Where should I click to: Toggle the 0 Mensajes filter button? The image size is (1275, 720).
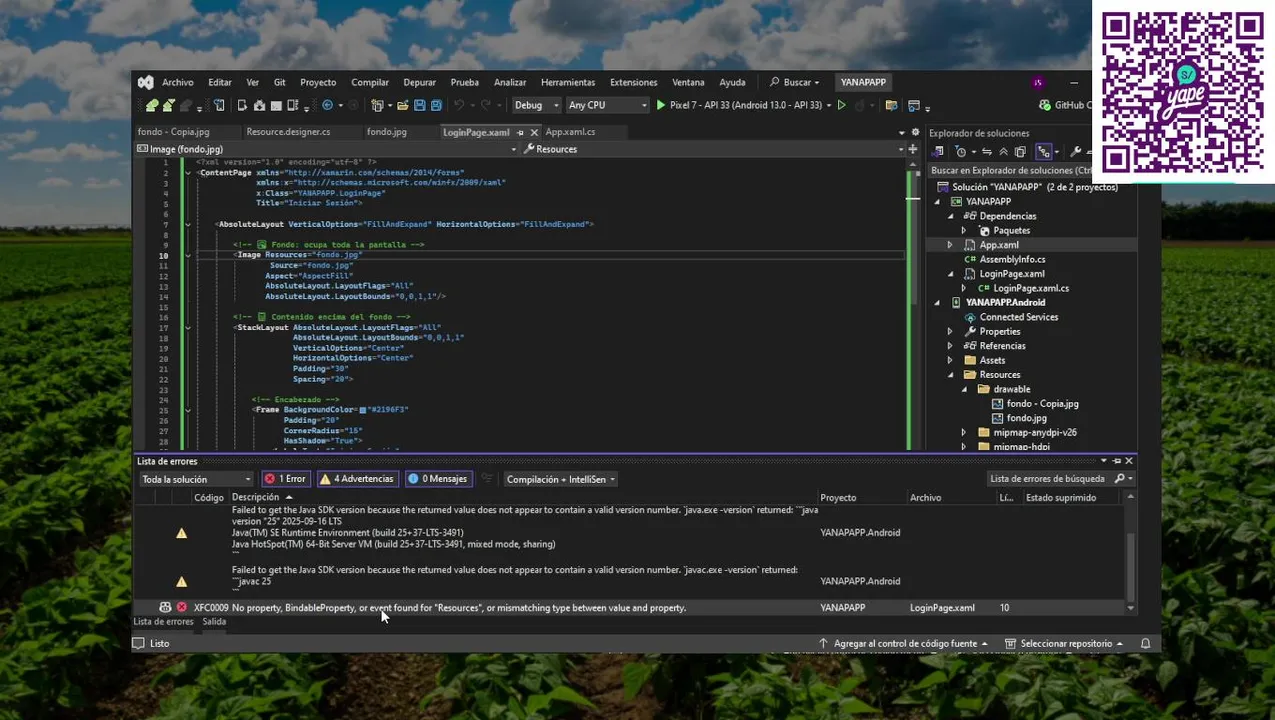[x=437, y=479]
